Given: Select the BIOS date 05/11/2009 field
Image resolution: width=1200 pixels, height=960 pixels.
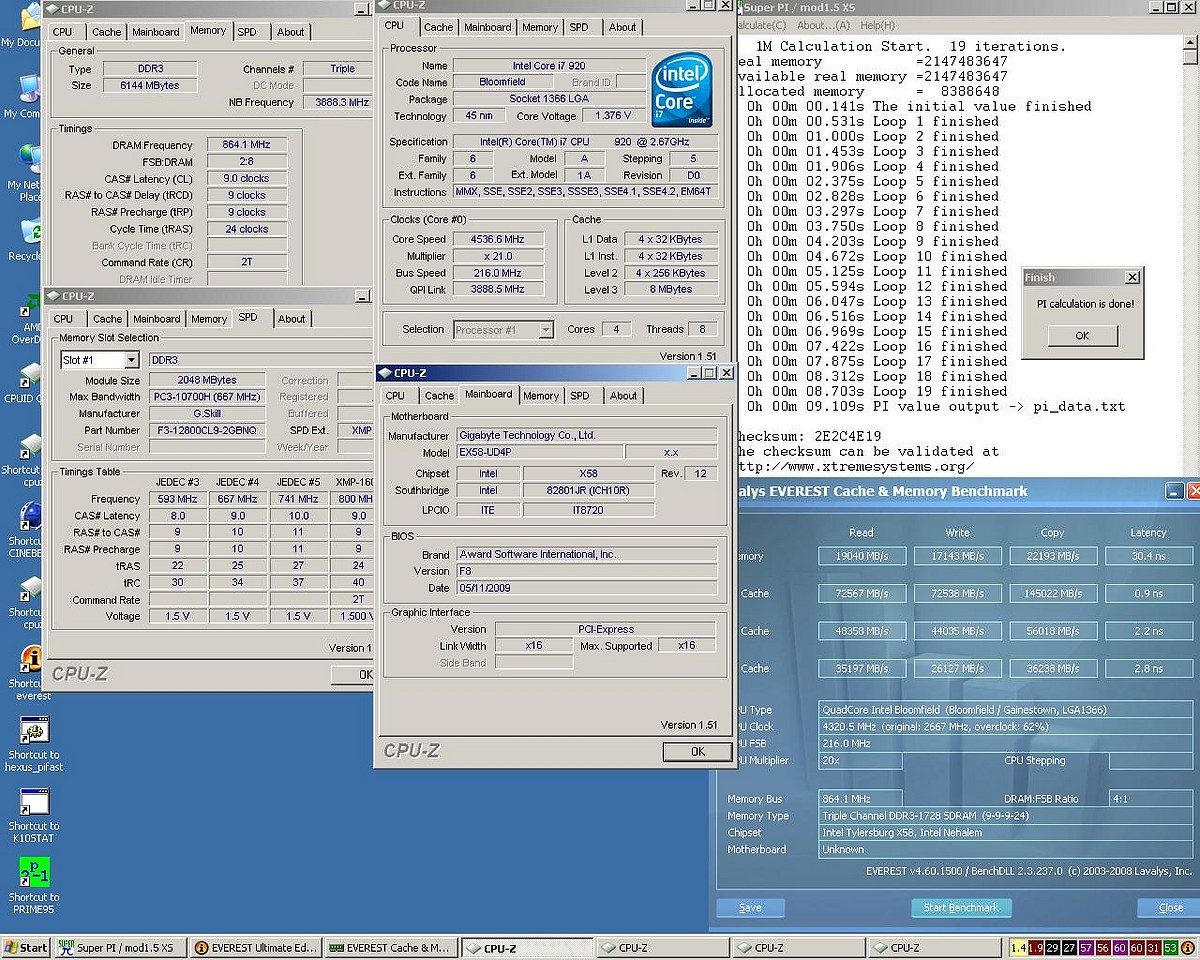Looking at the screenshot, I should 586,588.
